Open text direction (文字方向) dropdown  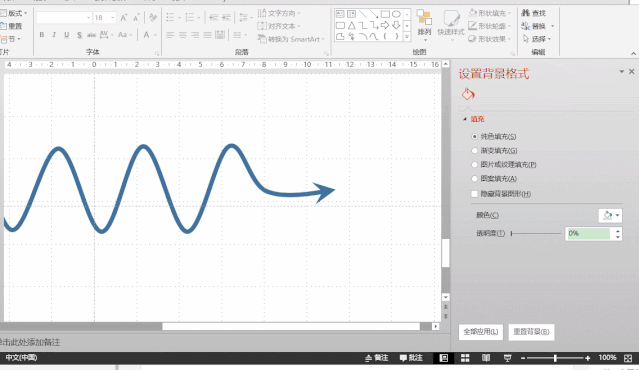click(x=279, y=13)
